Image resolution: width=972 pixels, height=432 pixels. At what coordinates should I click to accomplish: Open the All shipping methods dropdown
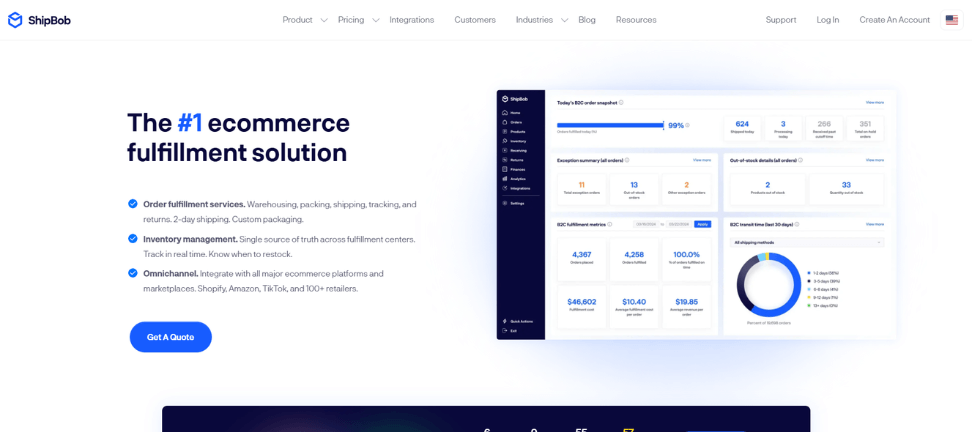pos(807,242)
